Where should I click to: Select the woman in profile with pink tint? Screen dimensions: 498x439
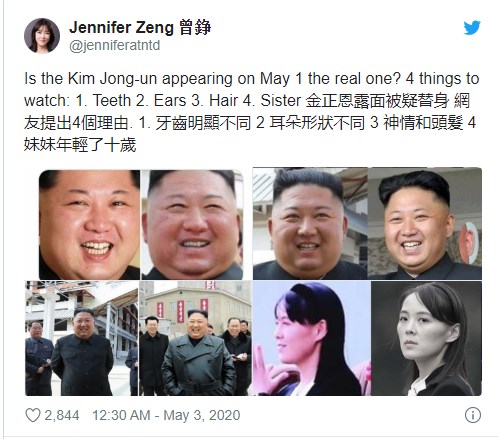312,338
